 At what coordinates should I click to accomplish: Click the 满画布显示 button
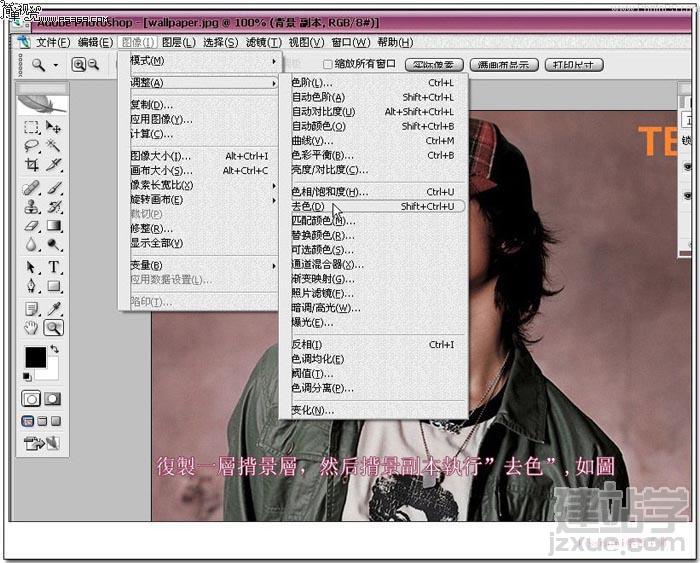[504, 65]
